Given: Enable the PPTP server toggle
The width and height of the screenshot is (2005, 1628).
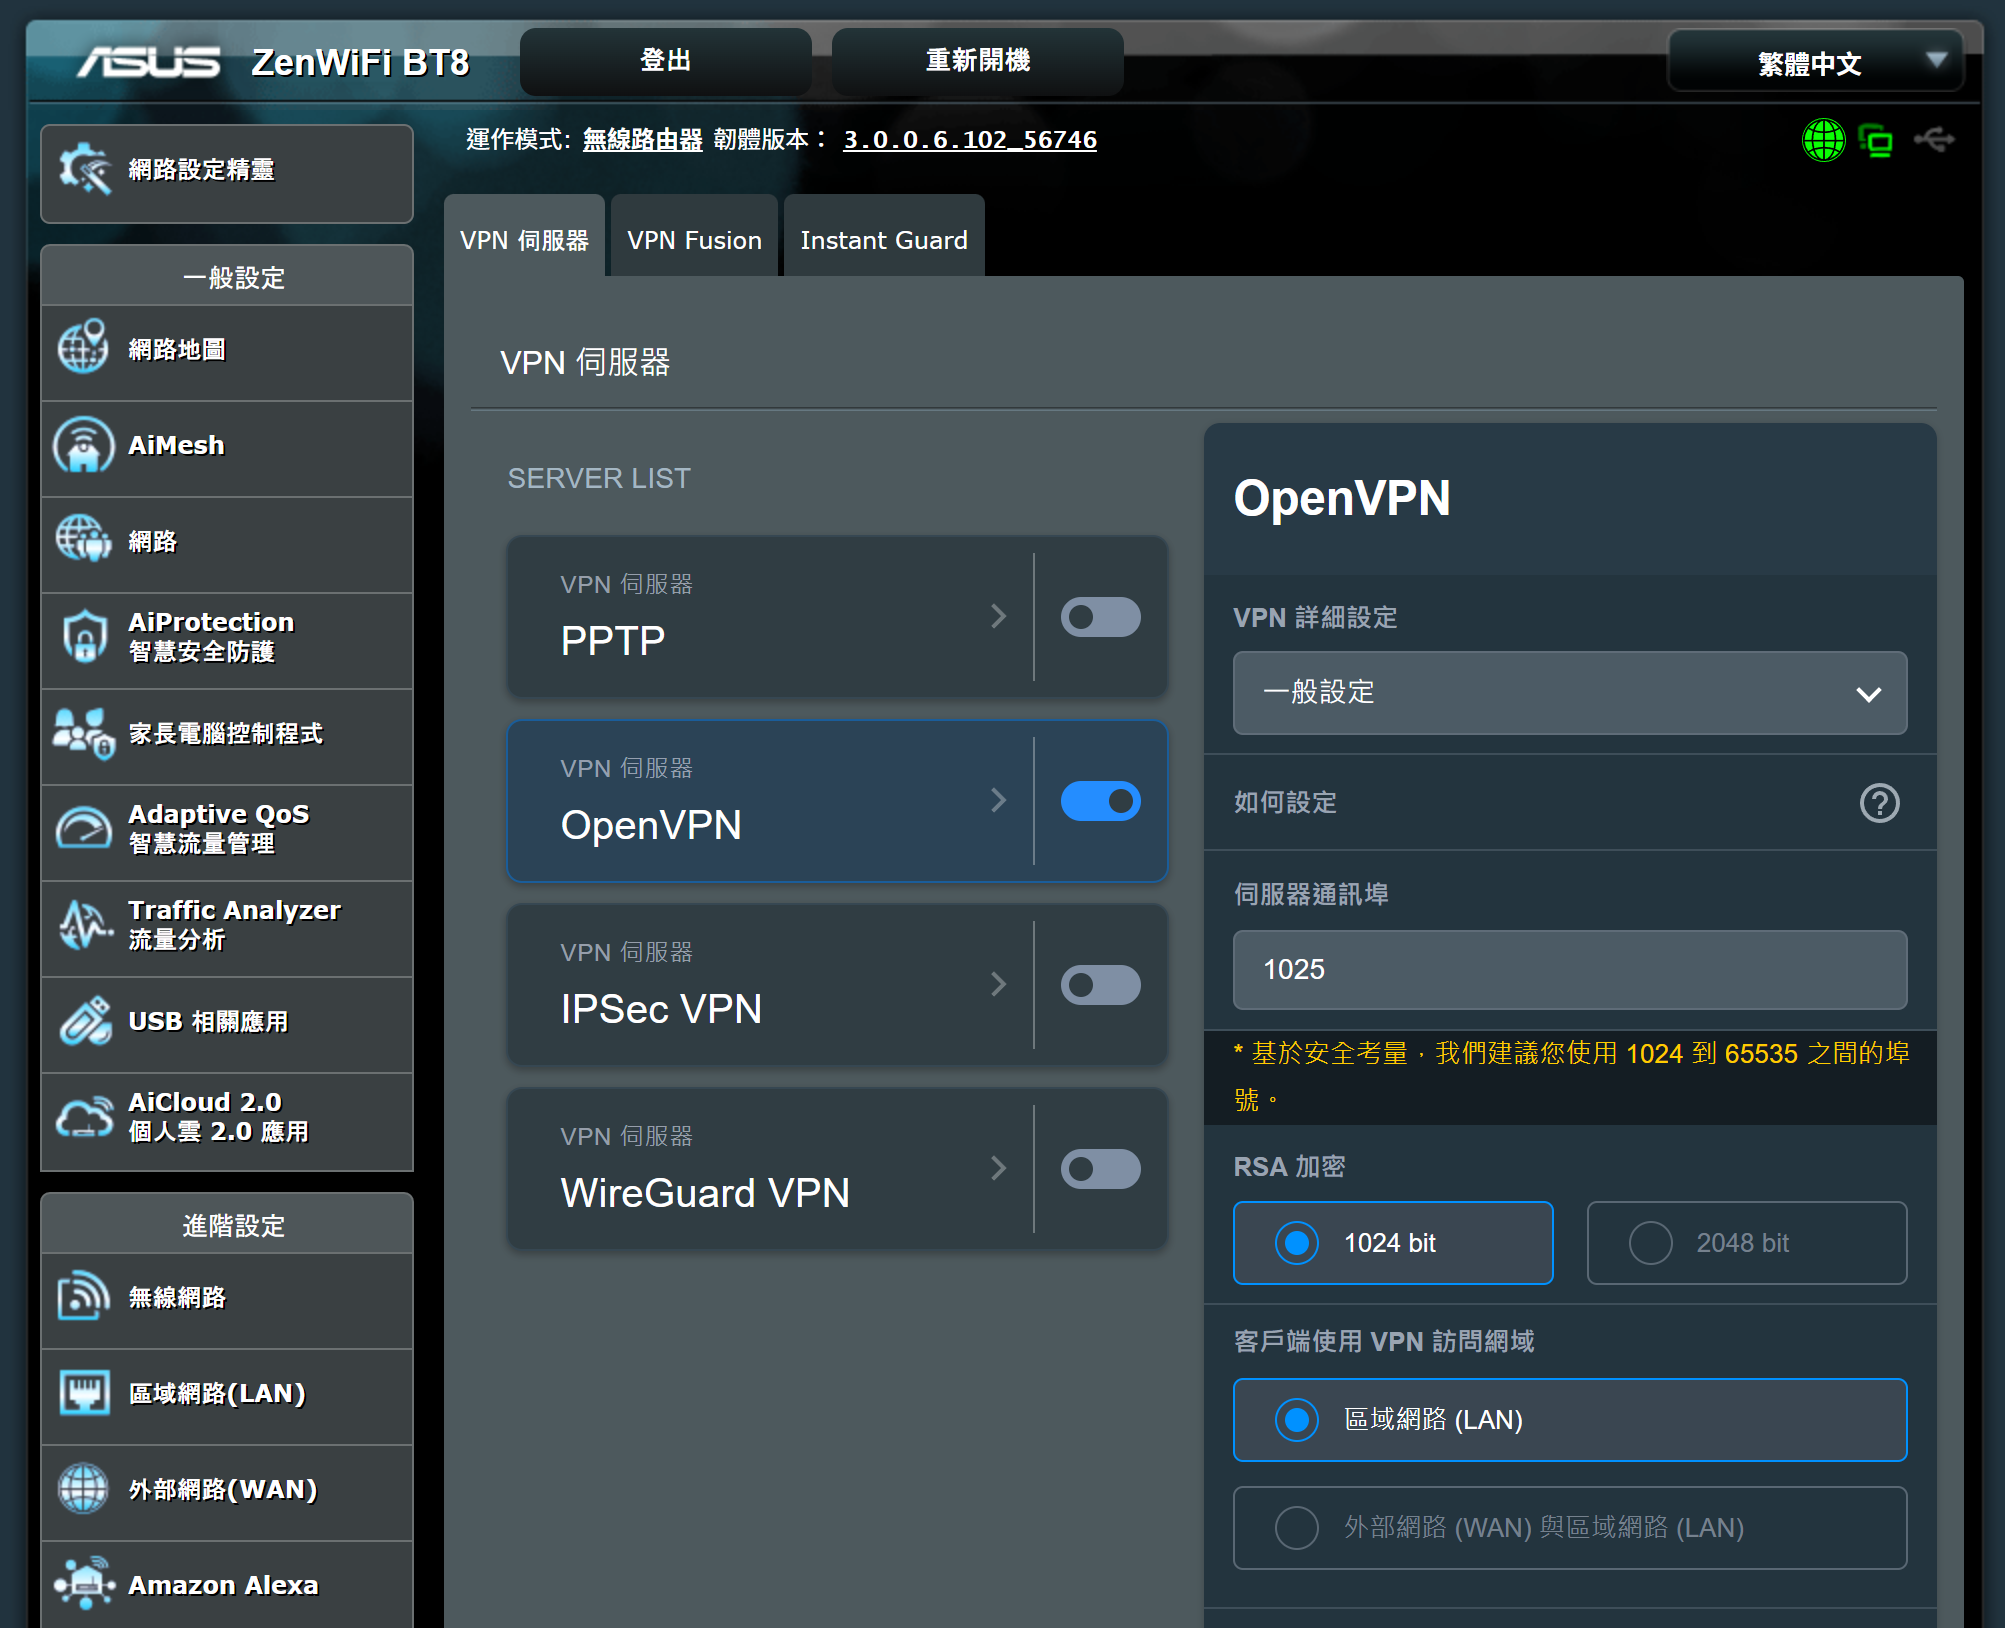Looking at the screenshot, I should pos(1100,617).
